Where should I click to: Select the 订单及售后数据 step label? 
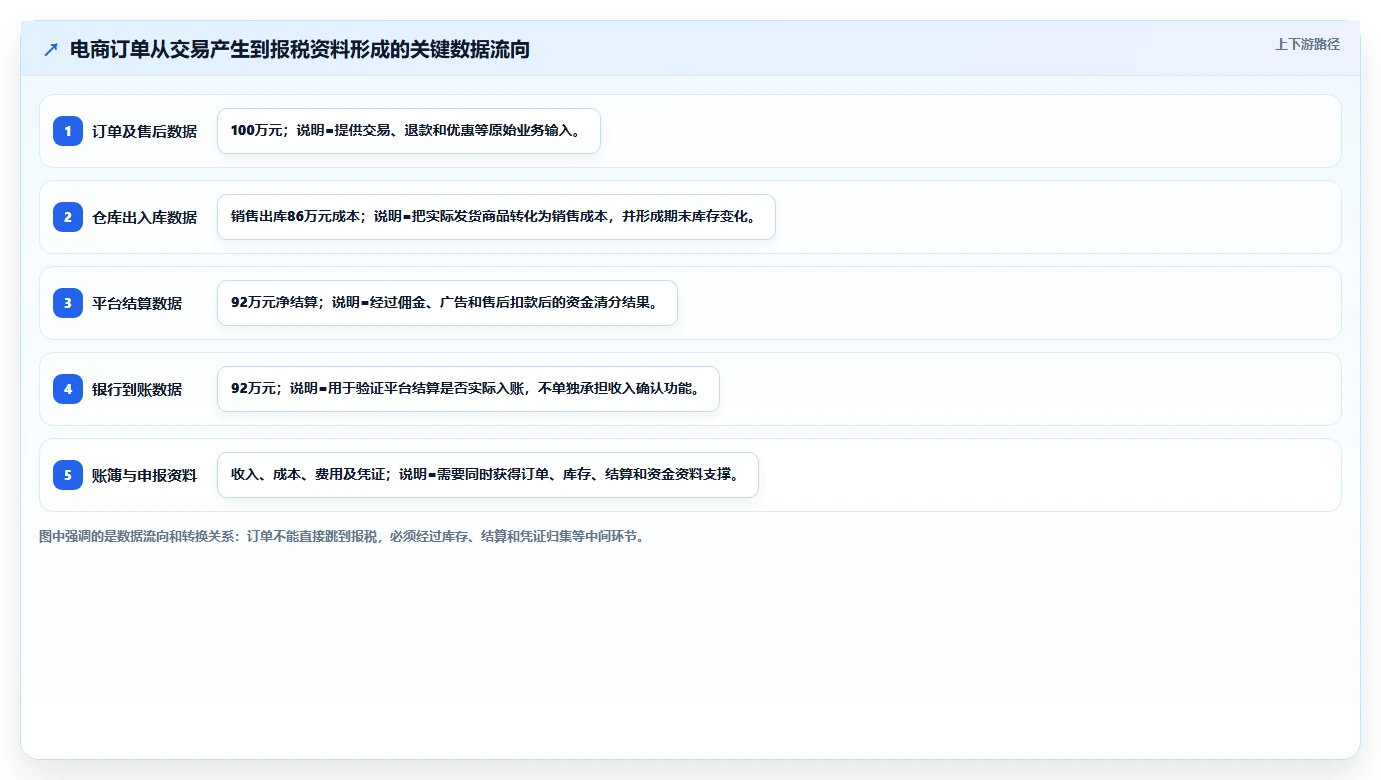[144, 131]
